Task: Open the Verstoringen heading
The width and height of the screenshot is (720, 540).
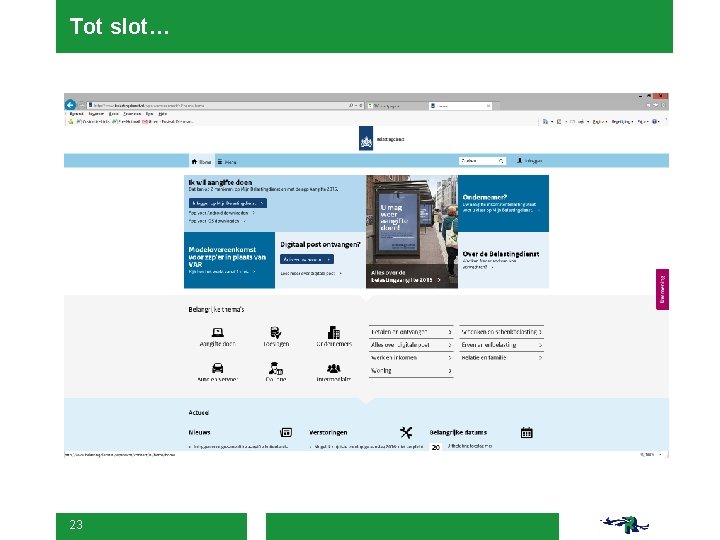Action: pyautogui.click(x=328, y=432)
